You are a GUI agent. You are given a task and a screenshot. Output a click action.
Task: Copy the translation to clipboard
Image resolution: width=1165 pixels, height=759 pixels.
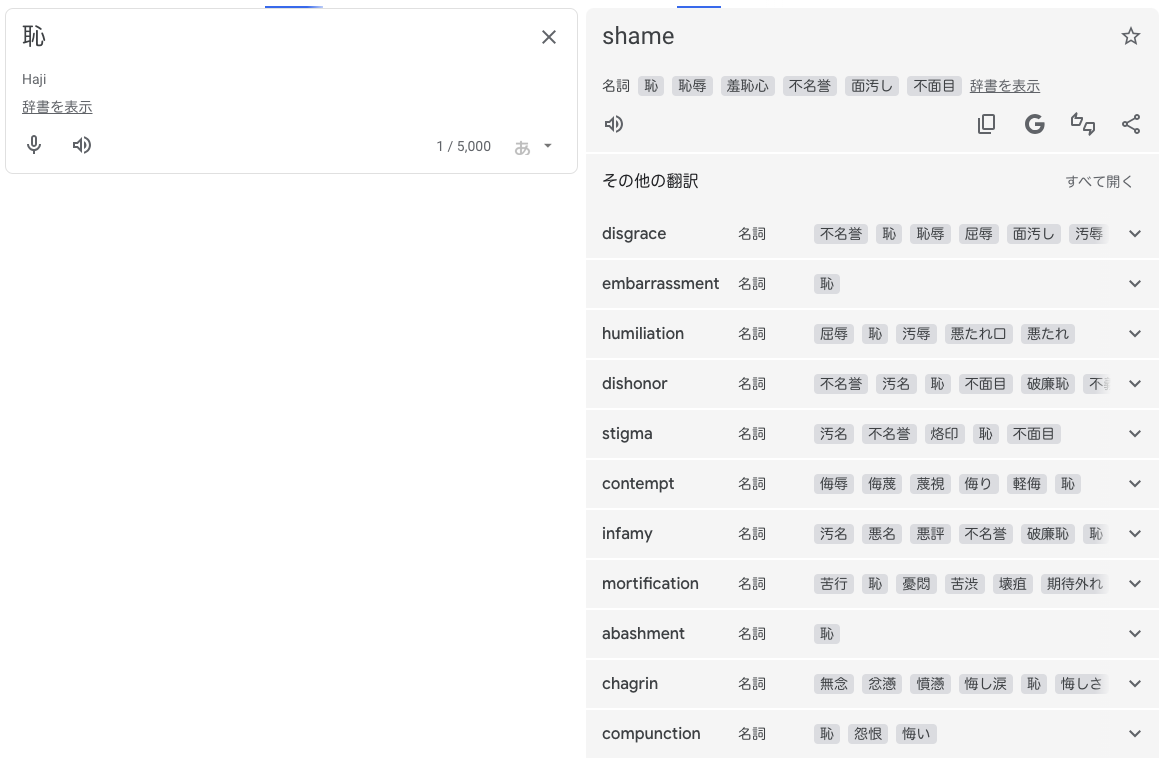click(x=986, y=124)
